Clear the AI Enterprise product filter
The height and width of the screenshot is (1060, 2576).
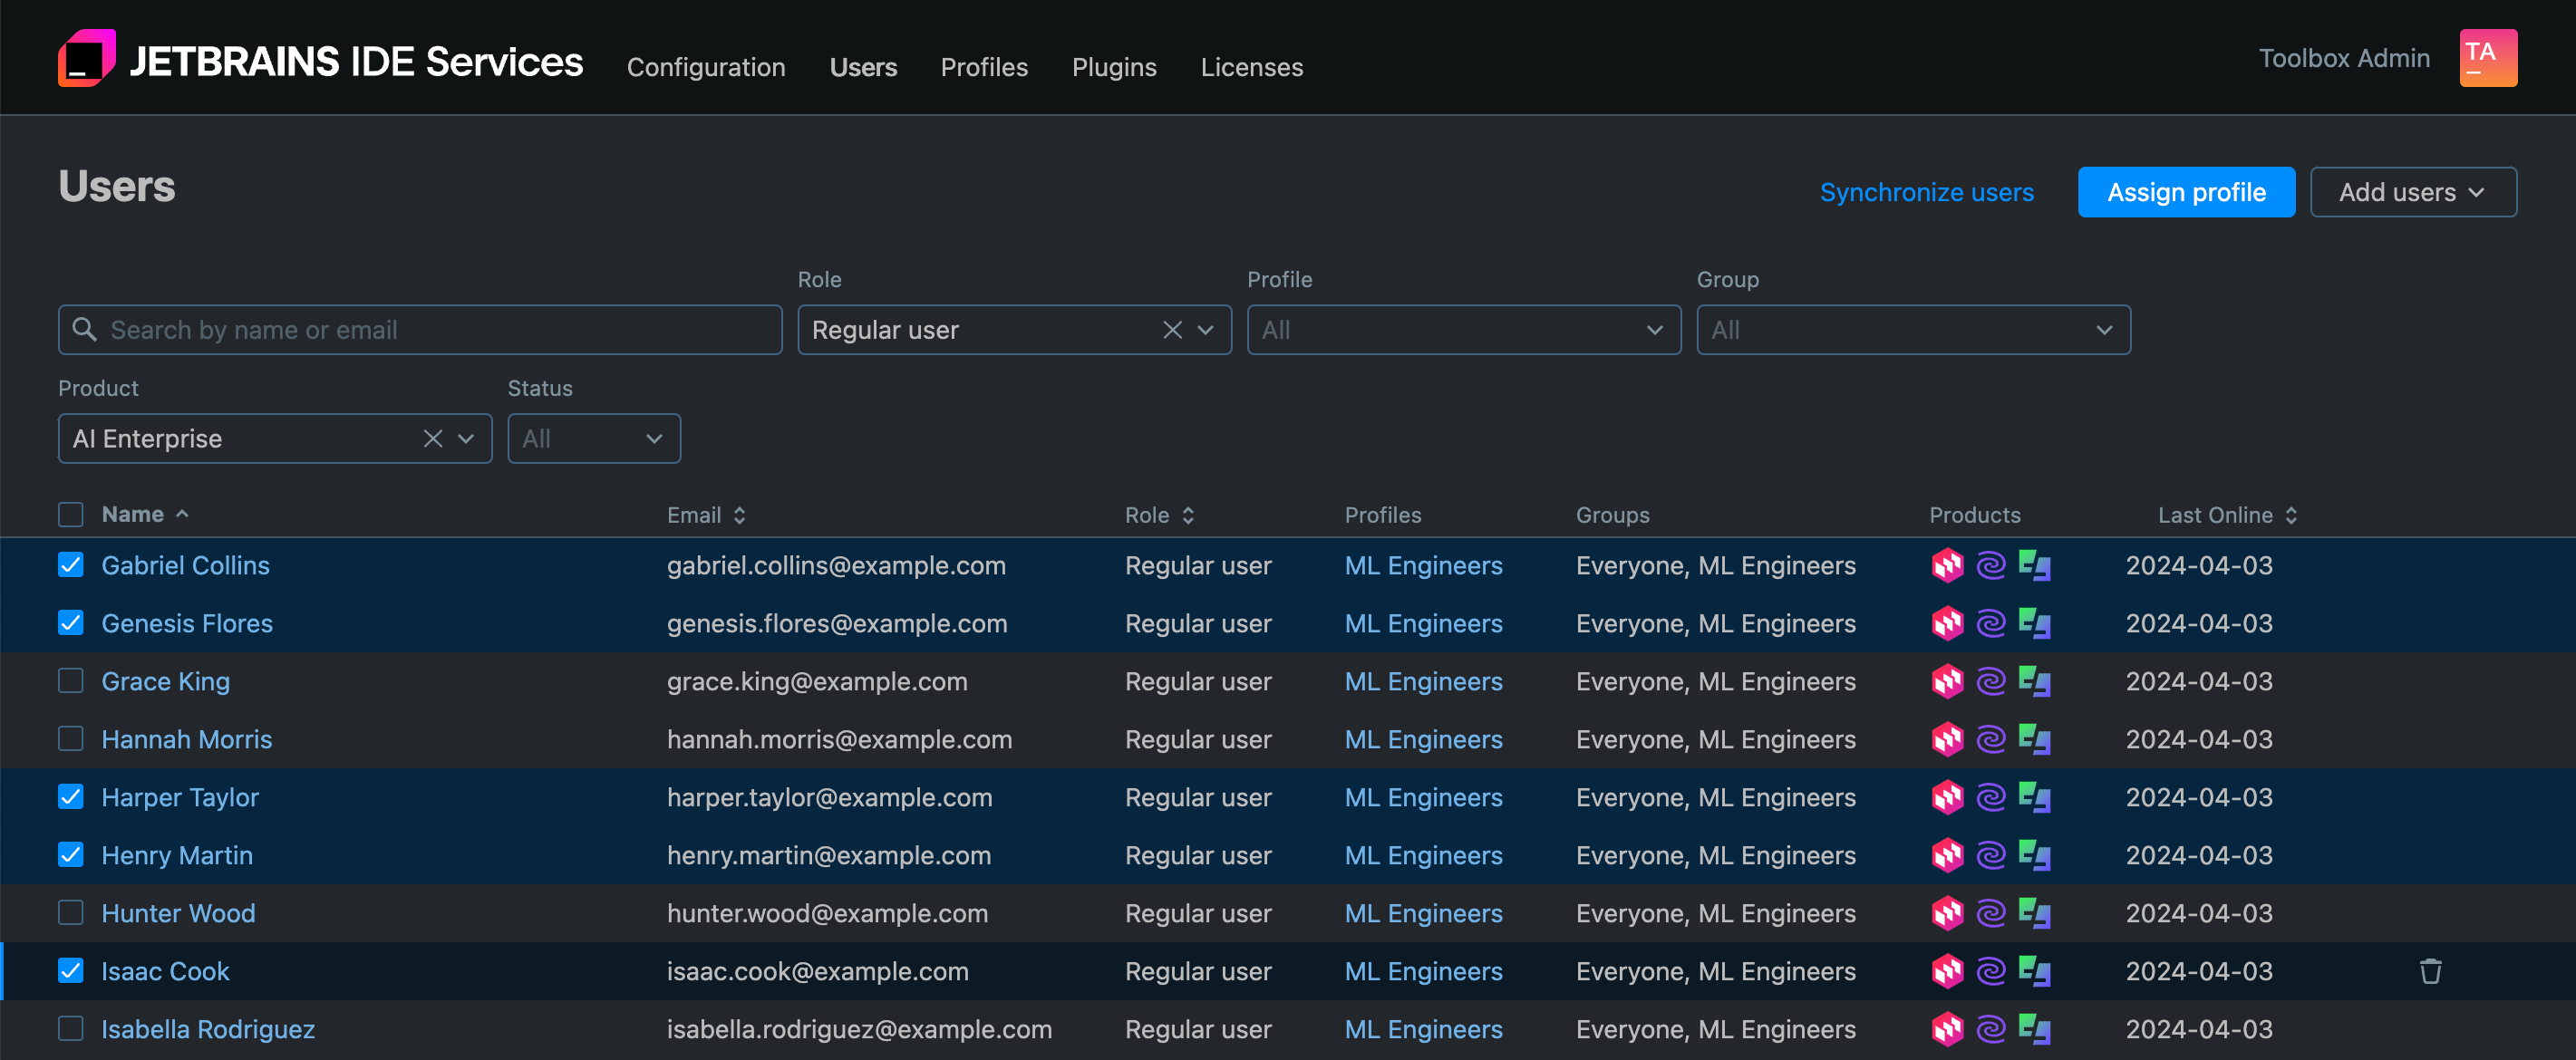coord(432,438)
